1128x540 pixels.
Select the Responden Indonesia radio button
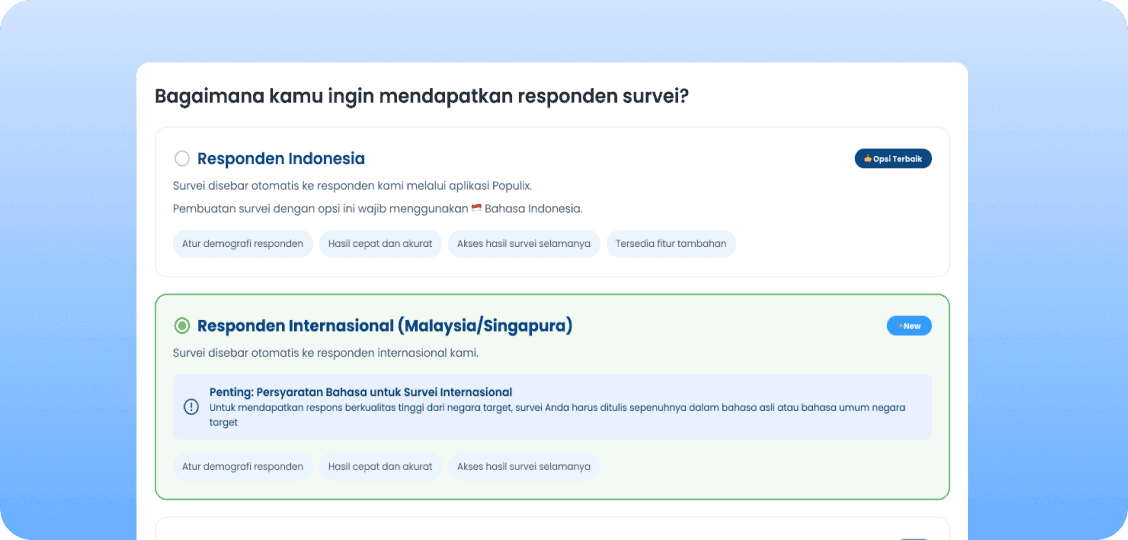pos(182,158)
